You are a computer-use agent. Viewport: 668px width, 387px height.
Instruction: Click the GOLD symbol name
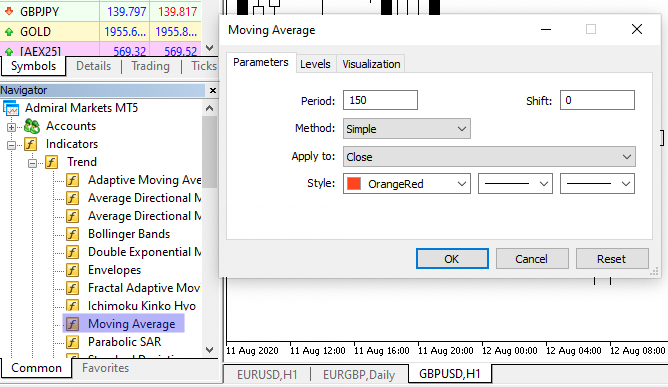(x=35, y=32)
